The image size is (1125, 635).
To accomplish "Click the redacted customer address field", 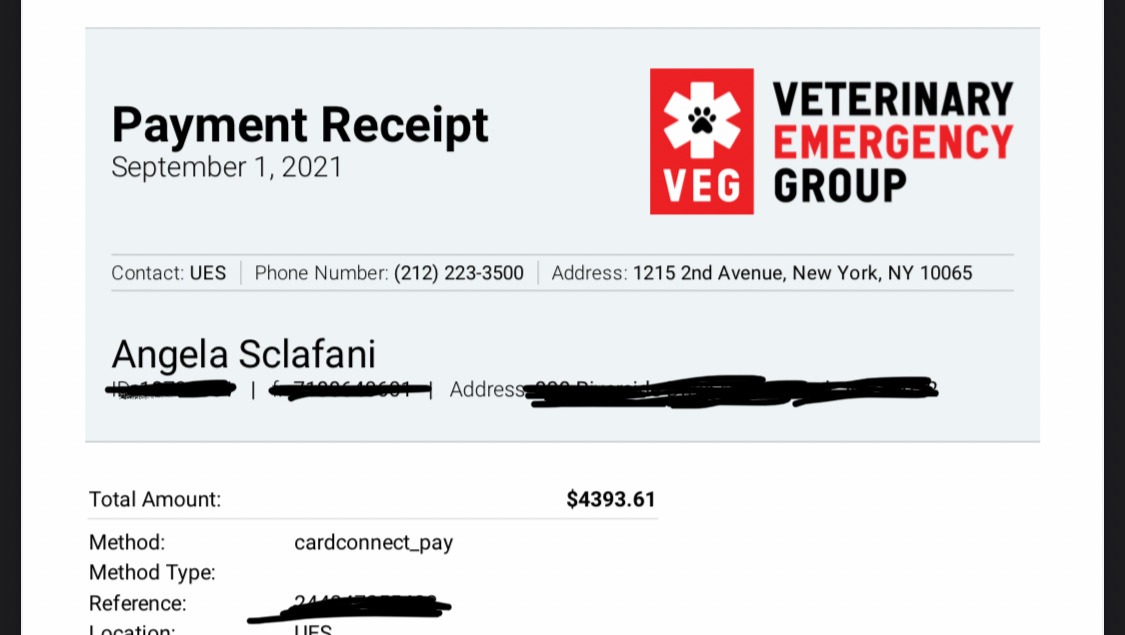I will (732, 391).
